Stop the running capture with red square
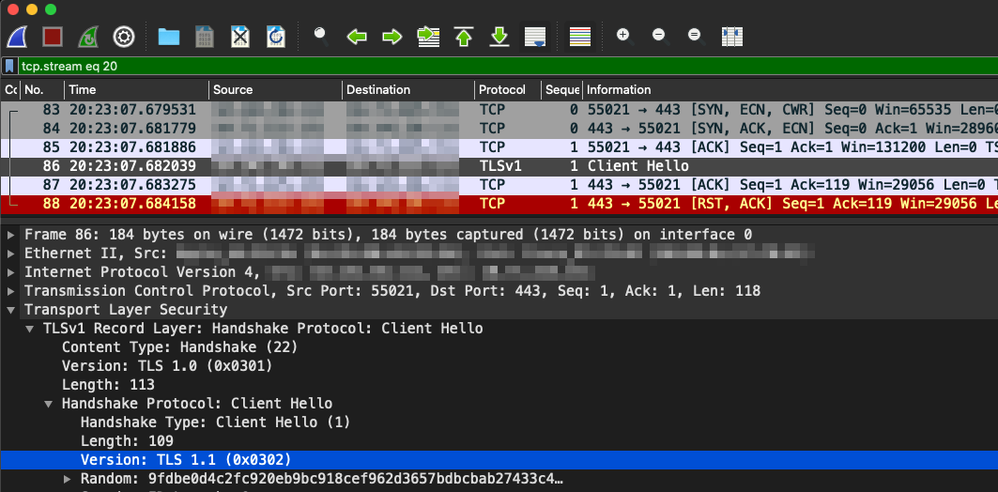Viewport: 998px width, 492px height. [x=52, y=37]
